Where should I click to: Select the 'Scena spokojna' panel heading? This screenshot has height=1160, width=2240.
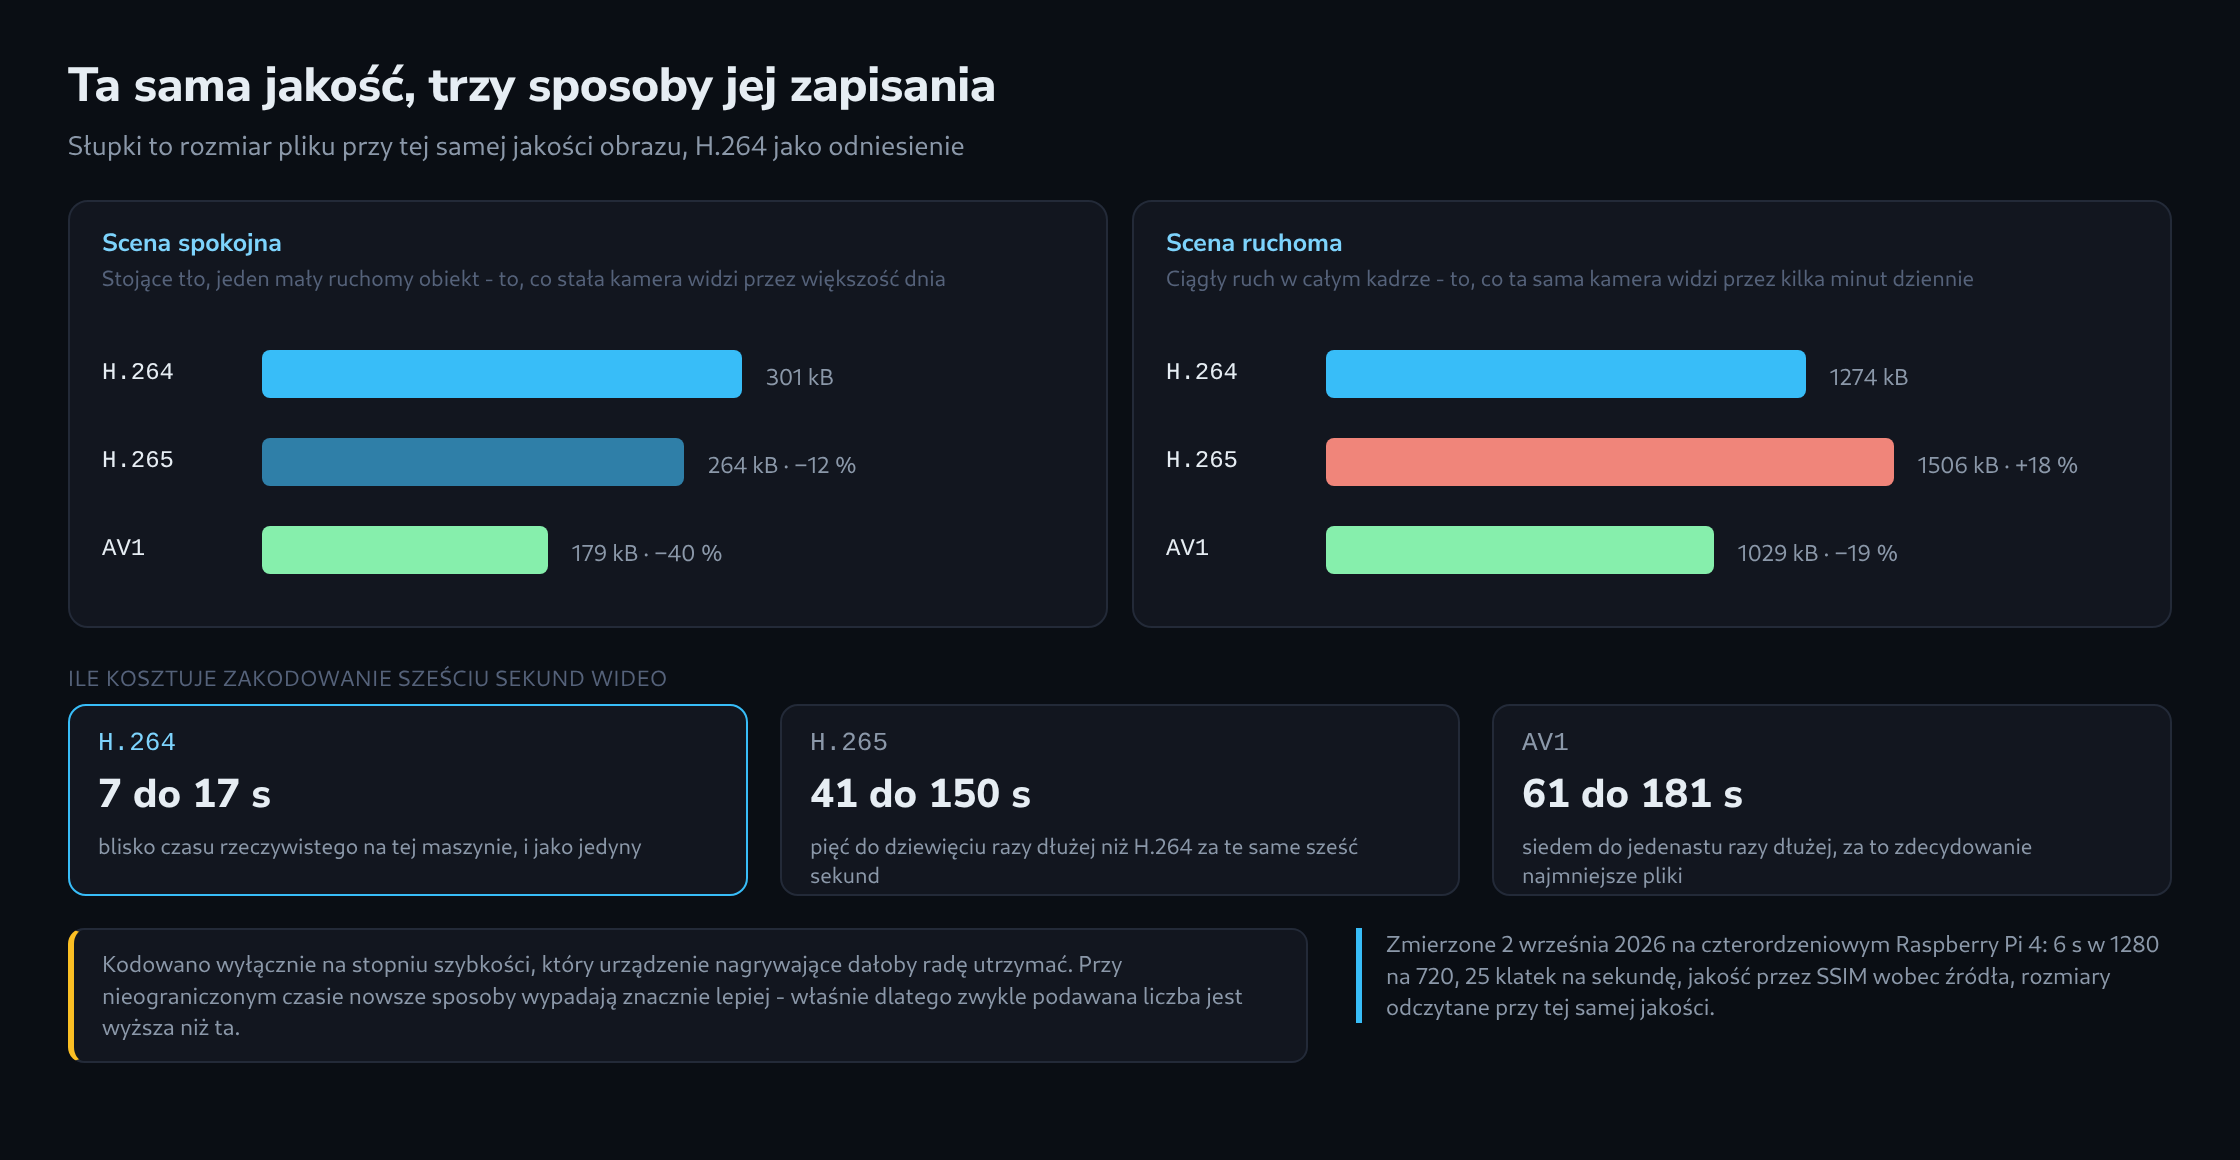pyautogui.click(x=192, y=243)
